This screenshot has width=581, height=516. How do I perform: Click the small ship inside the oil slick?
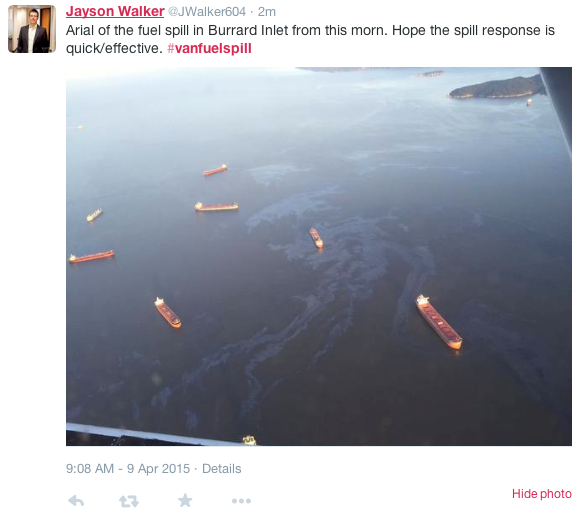coord(316,238)
